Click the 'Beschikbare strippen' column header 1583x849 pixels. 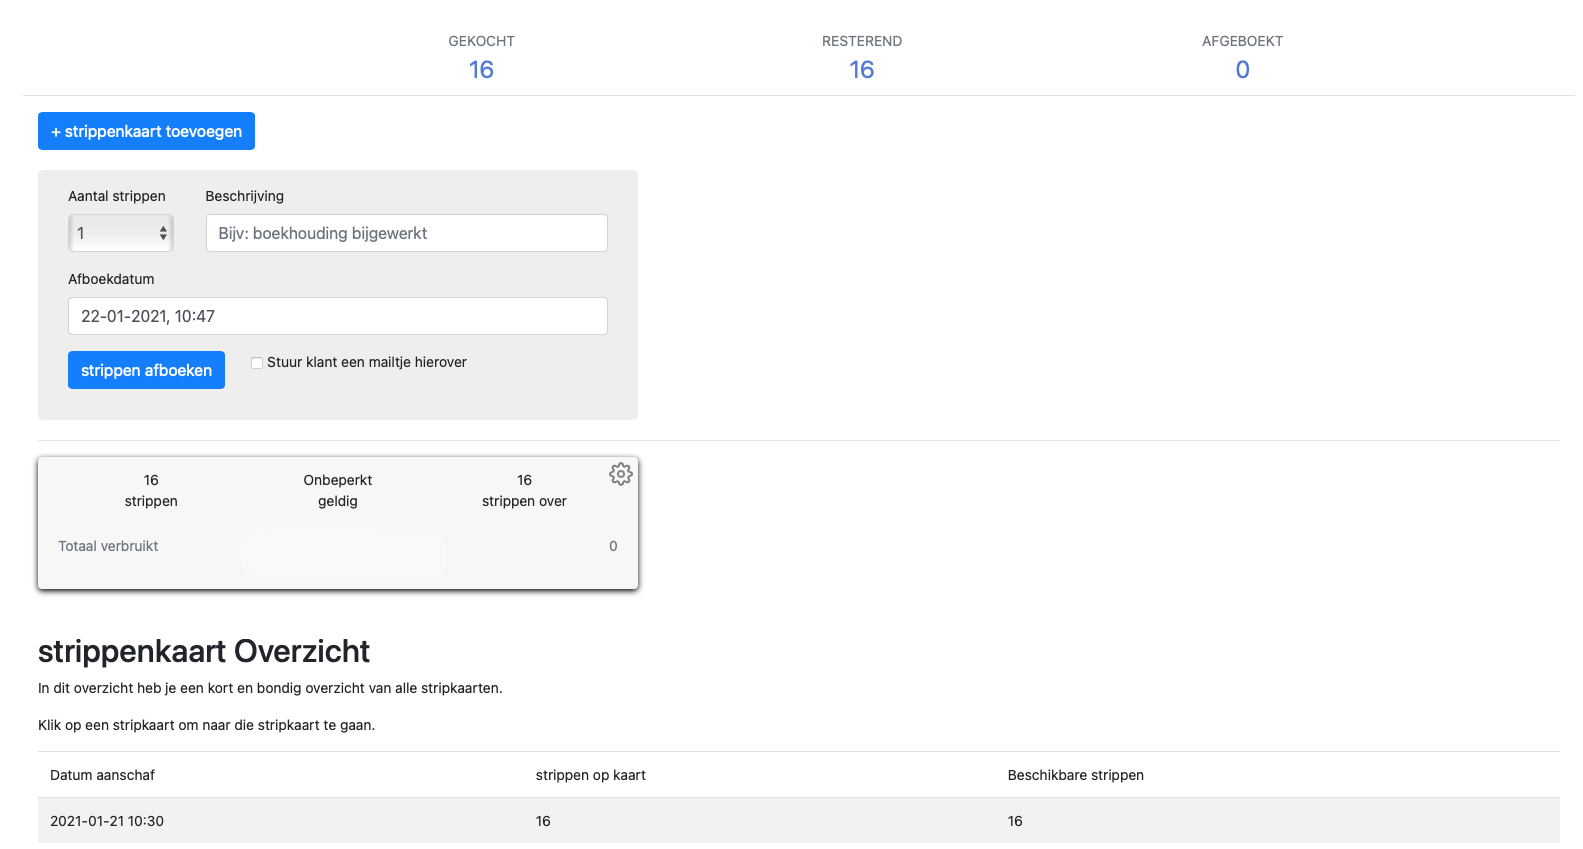(x=1075, y=775)
